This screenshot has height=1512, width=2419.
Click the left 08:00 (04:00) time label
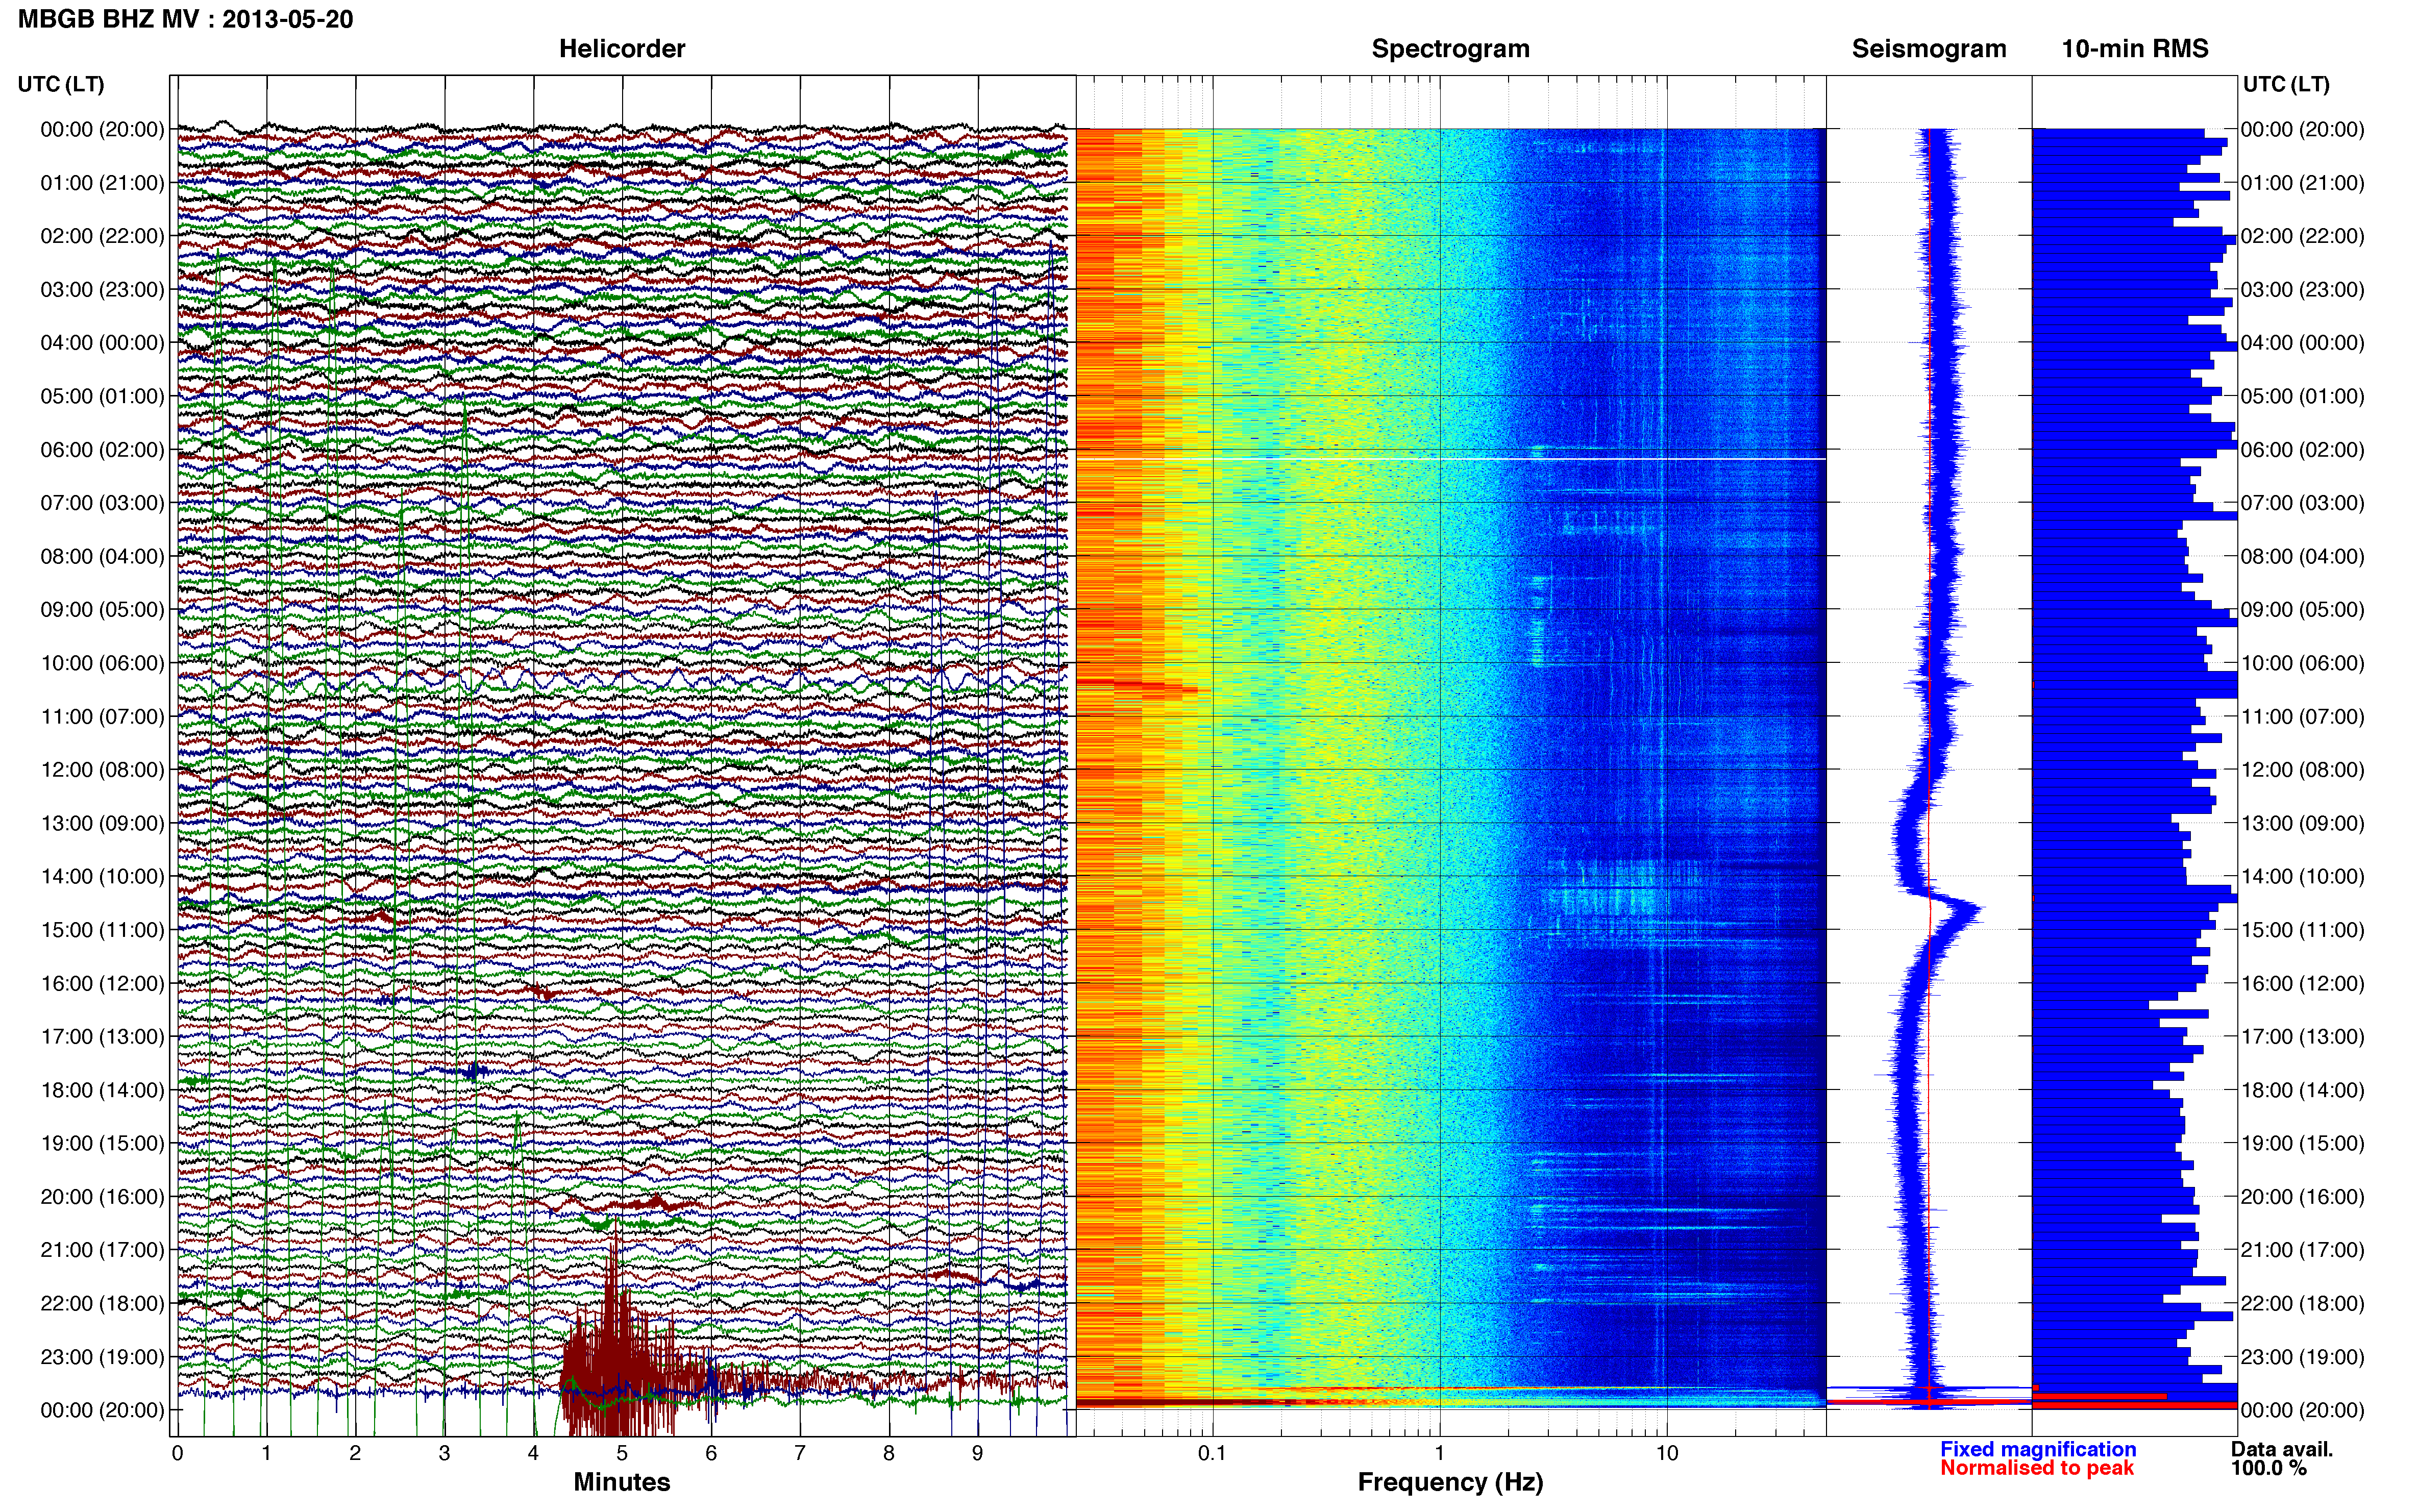point(102,556)
